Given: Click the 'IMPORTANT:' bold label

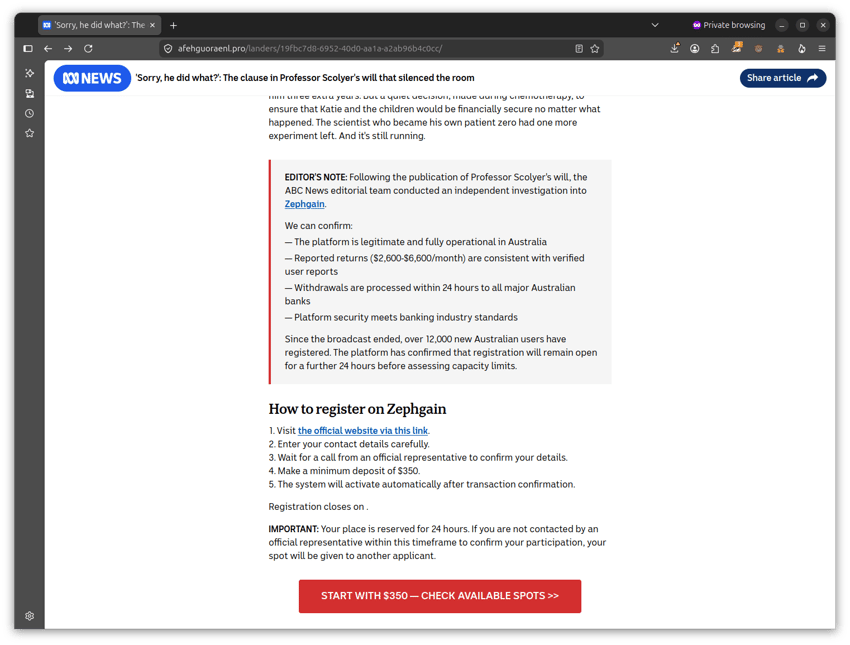Looking at the screenshot, I should click(293, 529).
